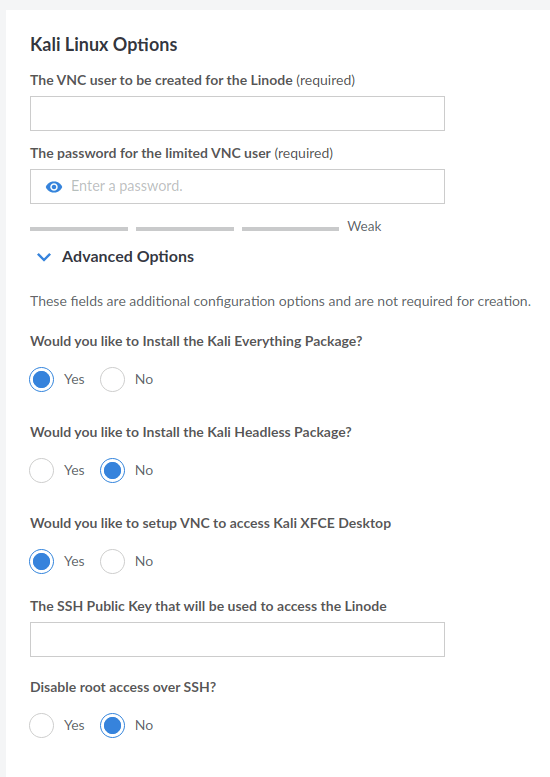Click the Weak password strength label

click(364, 226)
